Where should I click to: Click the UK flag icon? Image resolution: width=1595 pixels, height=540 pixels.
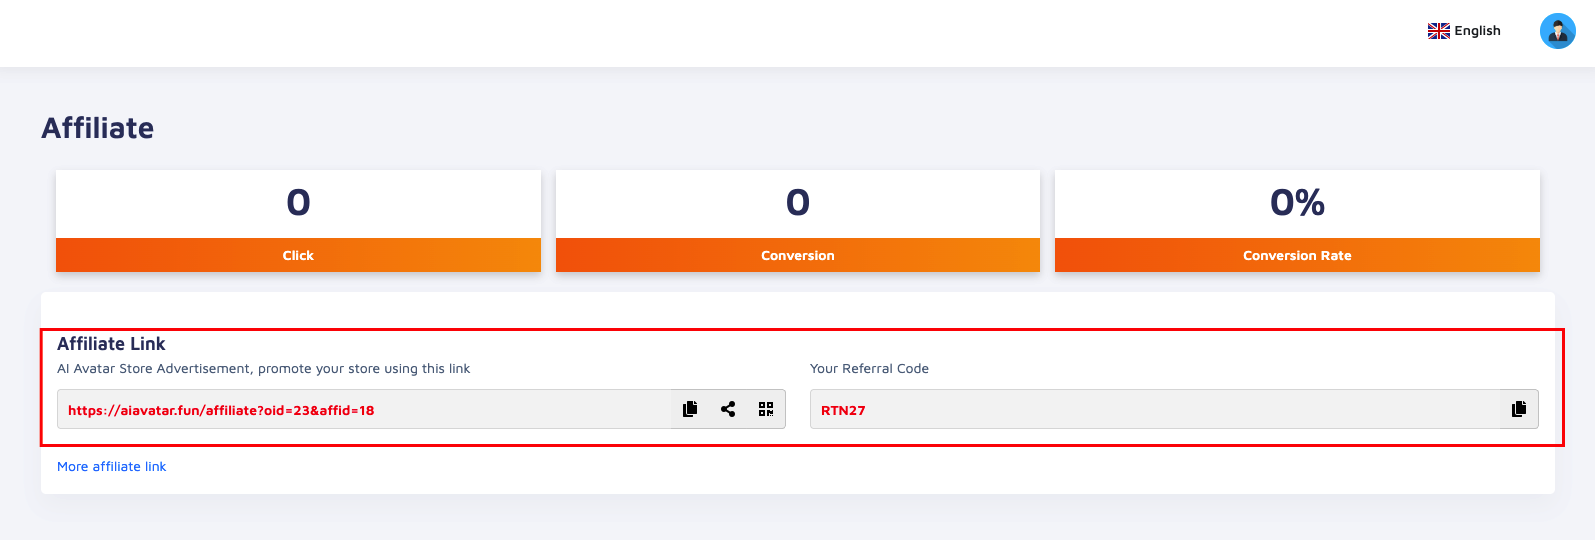[x=1439, y=31]
